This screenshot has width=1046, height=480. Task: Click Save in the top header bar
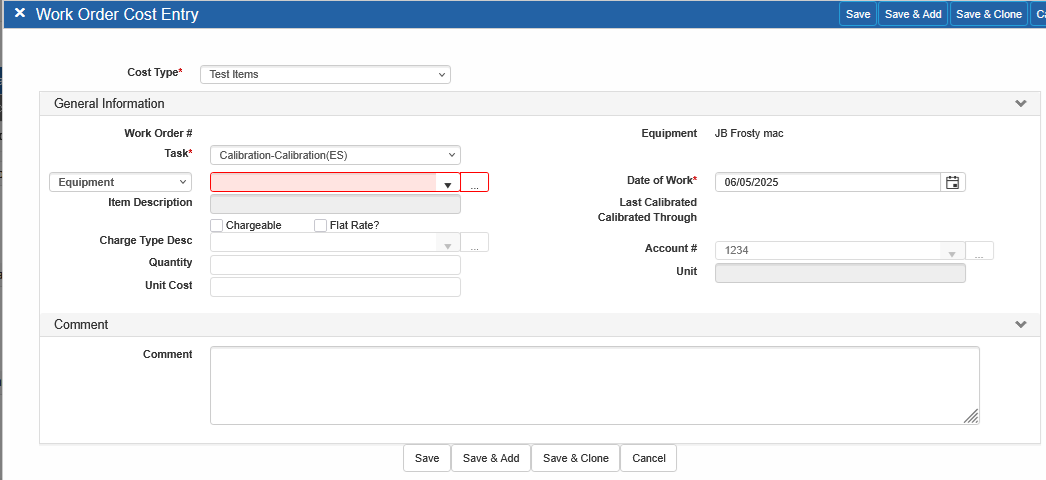[x=858, y=14]
